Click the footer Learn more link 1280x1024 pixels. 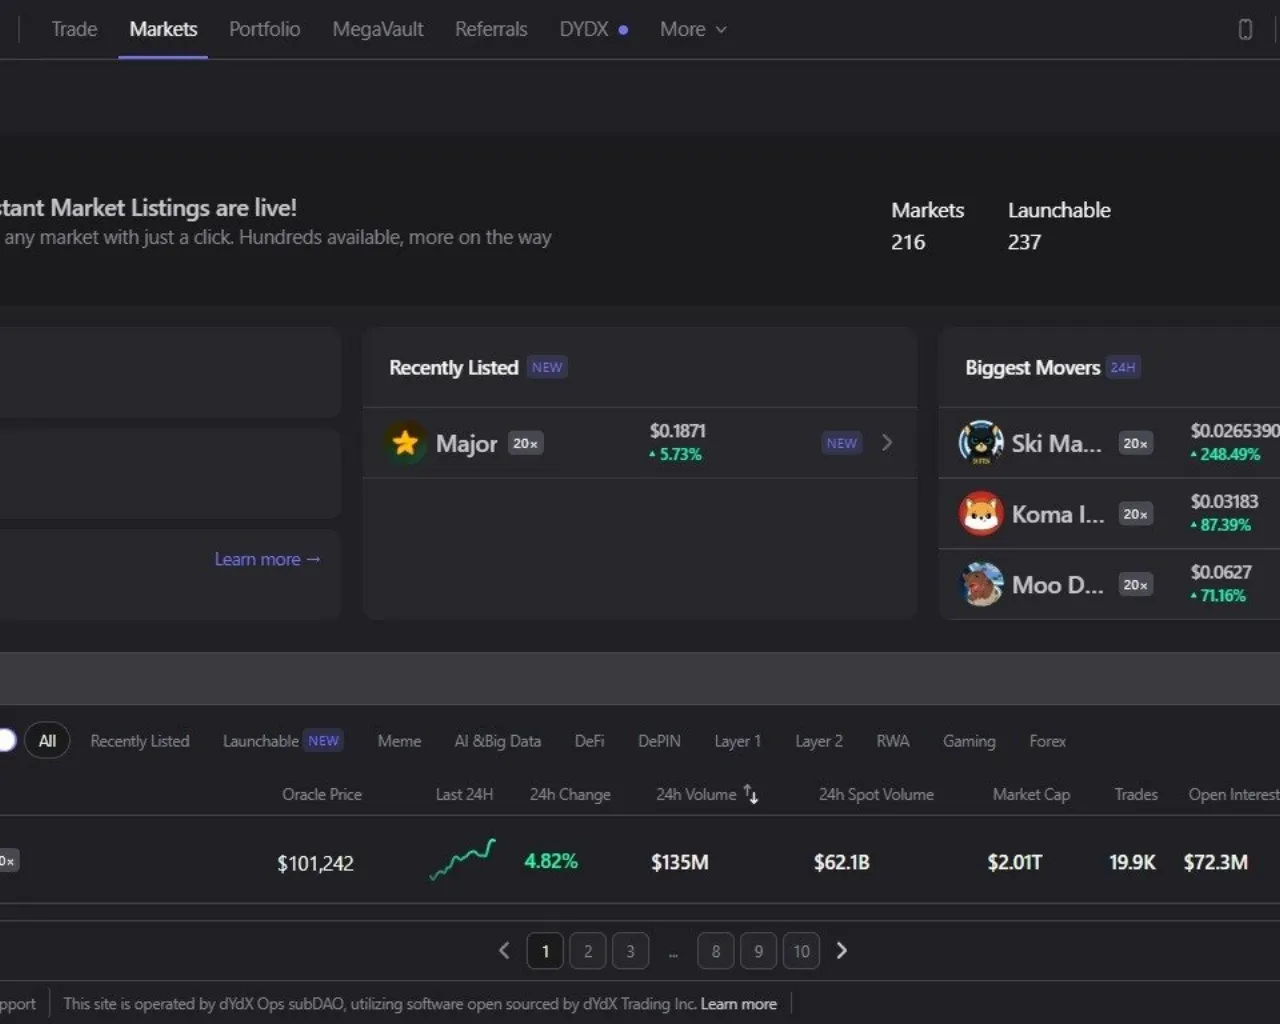738,1004
